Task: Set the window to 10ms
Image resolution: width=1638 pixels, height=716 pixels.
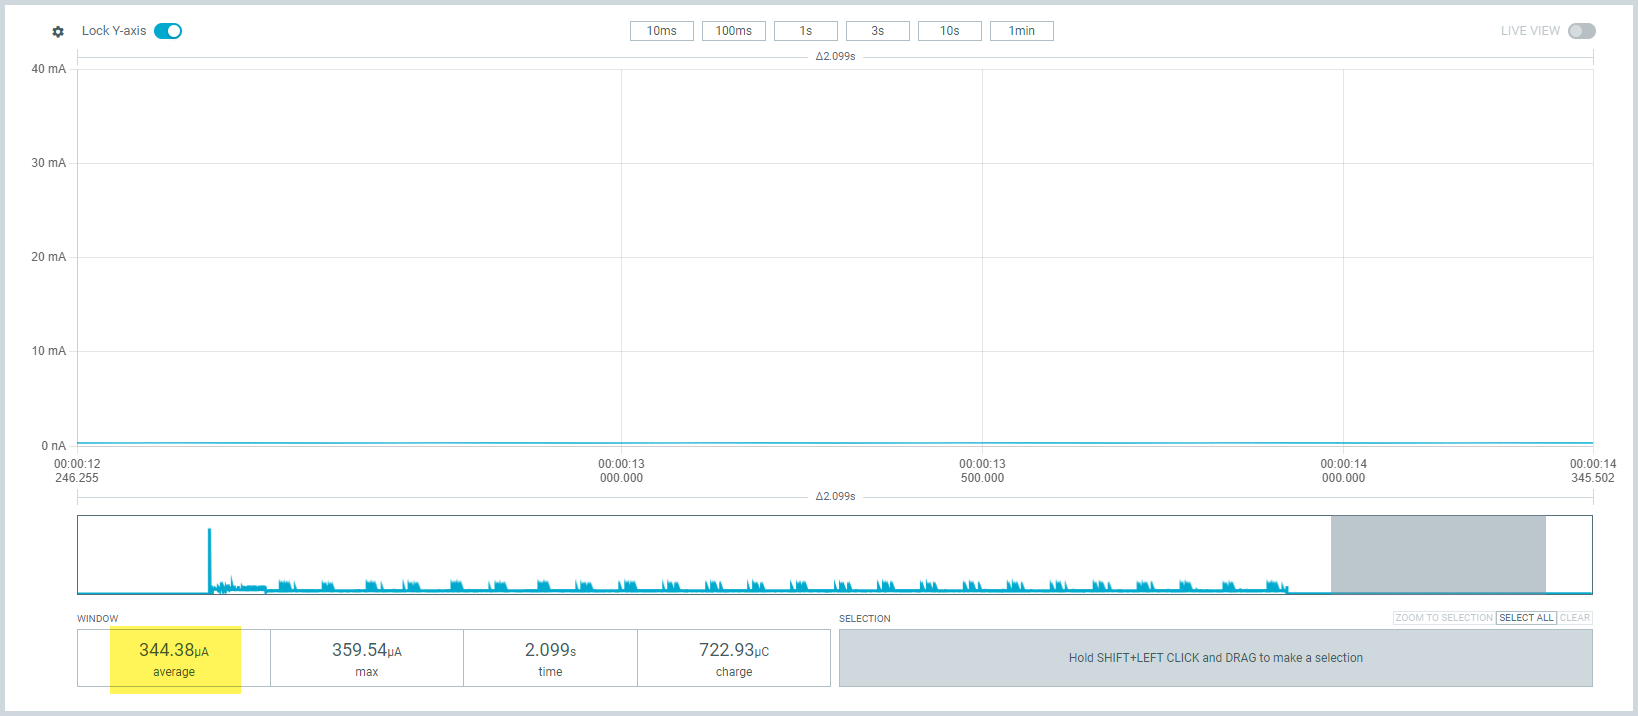Action: point(661,31)
